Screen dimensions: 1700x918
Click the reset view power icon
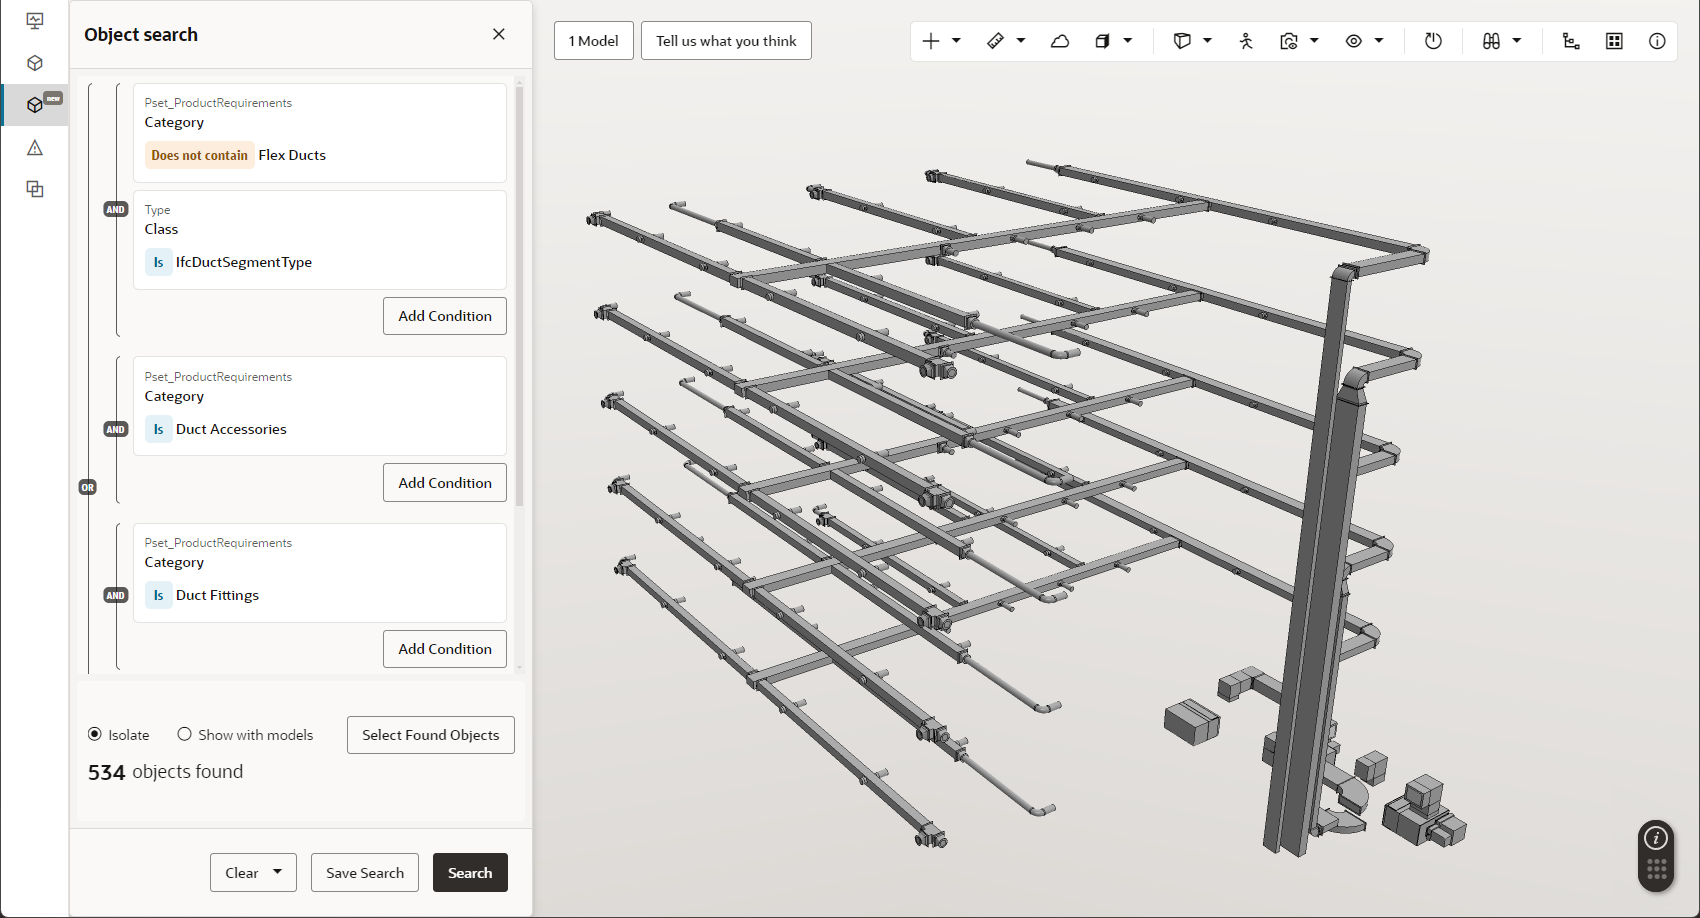[x=1433, y=41]
